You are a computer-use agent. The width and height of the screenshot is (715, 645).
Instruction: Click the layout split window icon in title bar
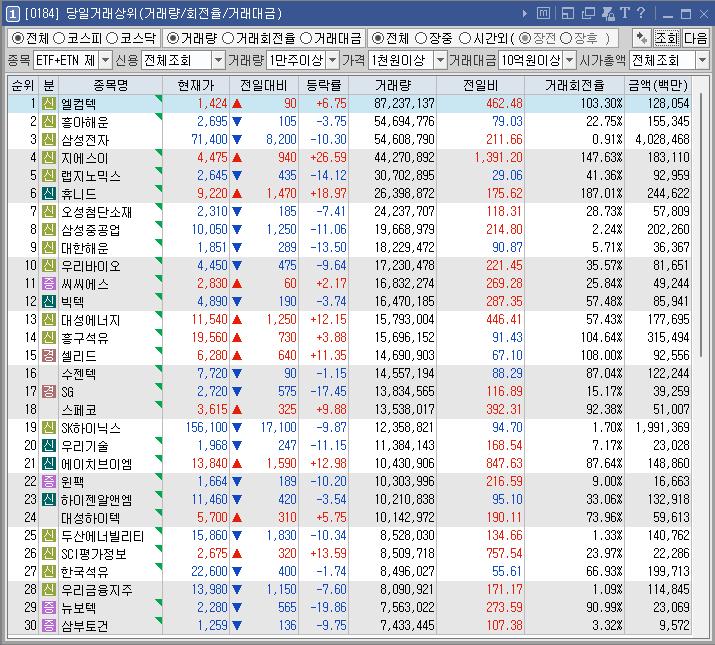[x=568, y=14]
